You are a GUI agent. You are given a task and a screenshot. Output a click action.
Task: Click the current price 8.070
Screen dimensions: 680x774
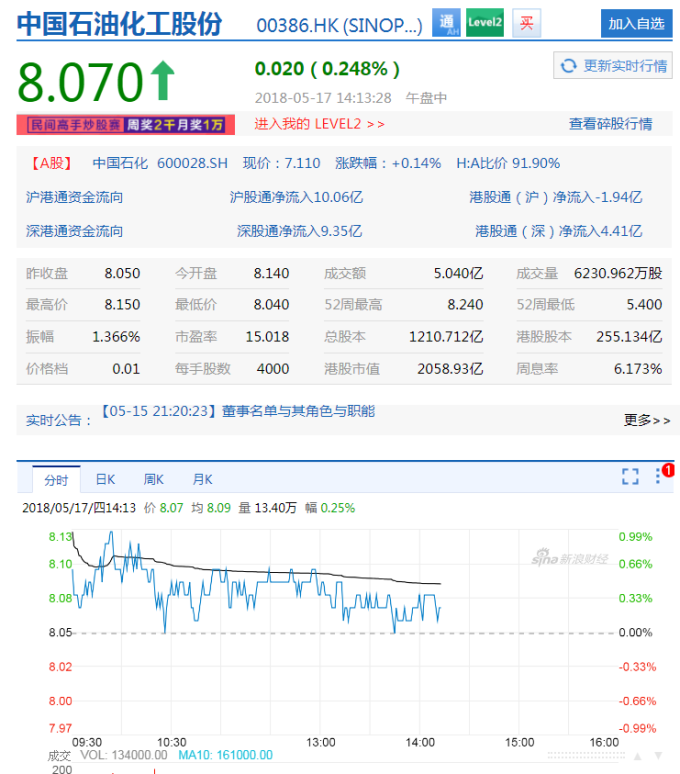tap(80, 81)
